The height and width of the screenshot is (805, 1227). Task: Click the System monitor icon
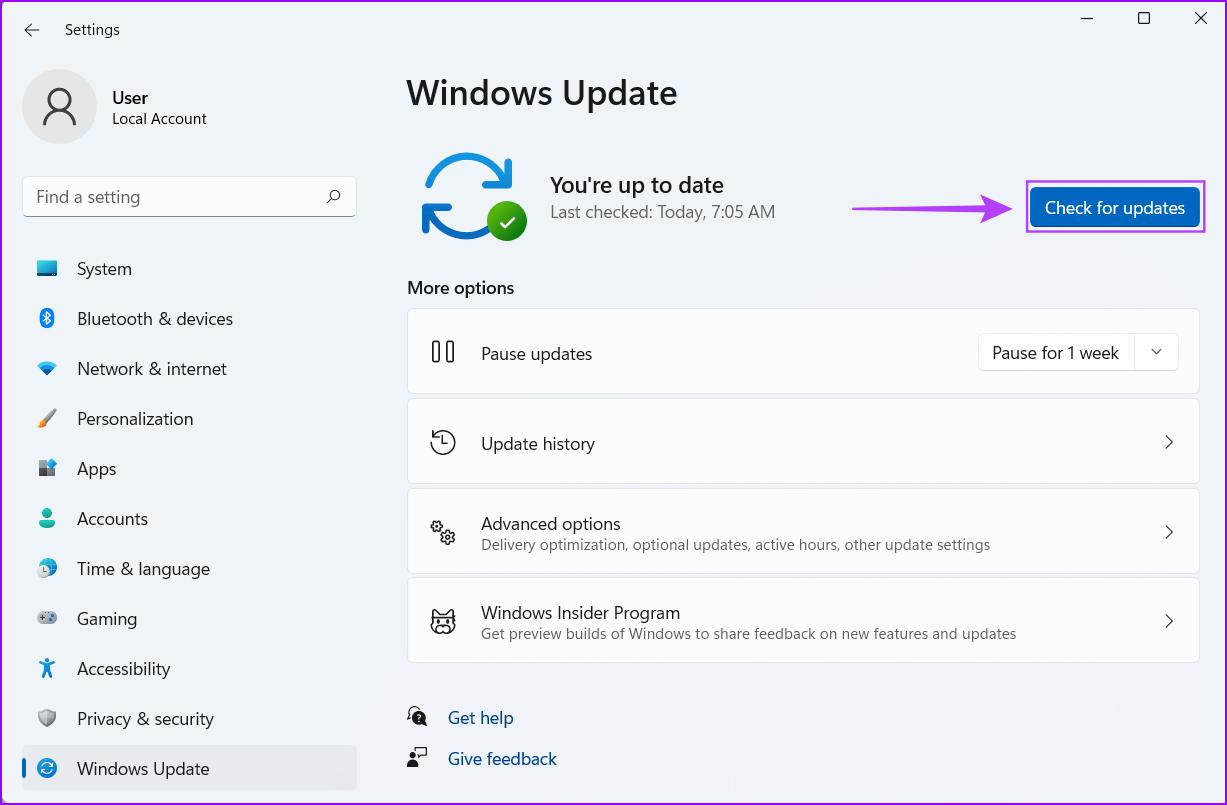click(47, 269)
